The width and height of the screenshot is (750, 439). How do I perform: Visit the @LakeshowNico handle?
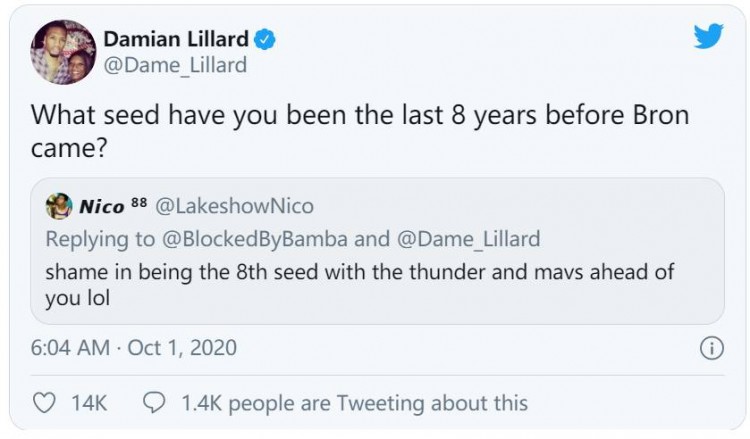tap(234, 207)
